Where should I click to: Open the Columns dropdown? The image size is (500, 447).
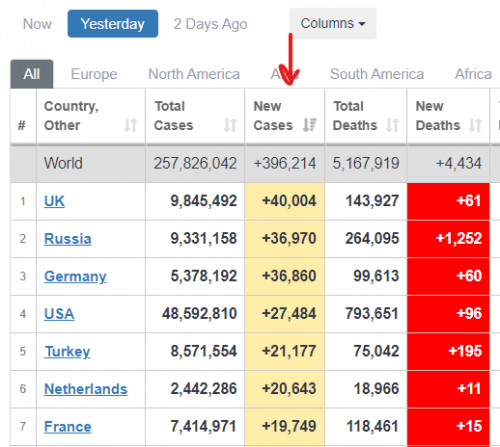pos(333,24)
